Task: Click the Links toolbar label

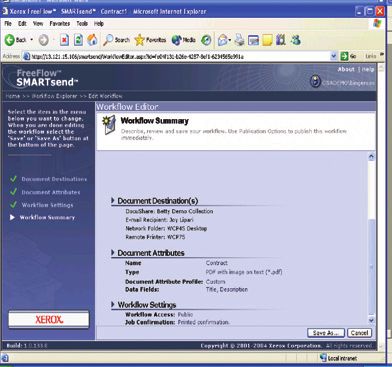Action: [x=371, y=56]
